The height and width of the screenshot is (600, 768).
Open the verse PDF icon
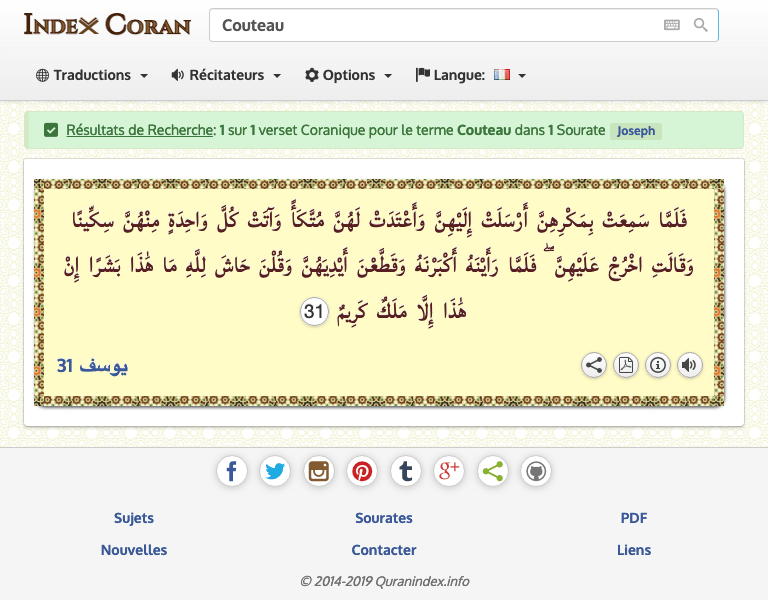626,365
